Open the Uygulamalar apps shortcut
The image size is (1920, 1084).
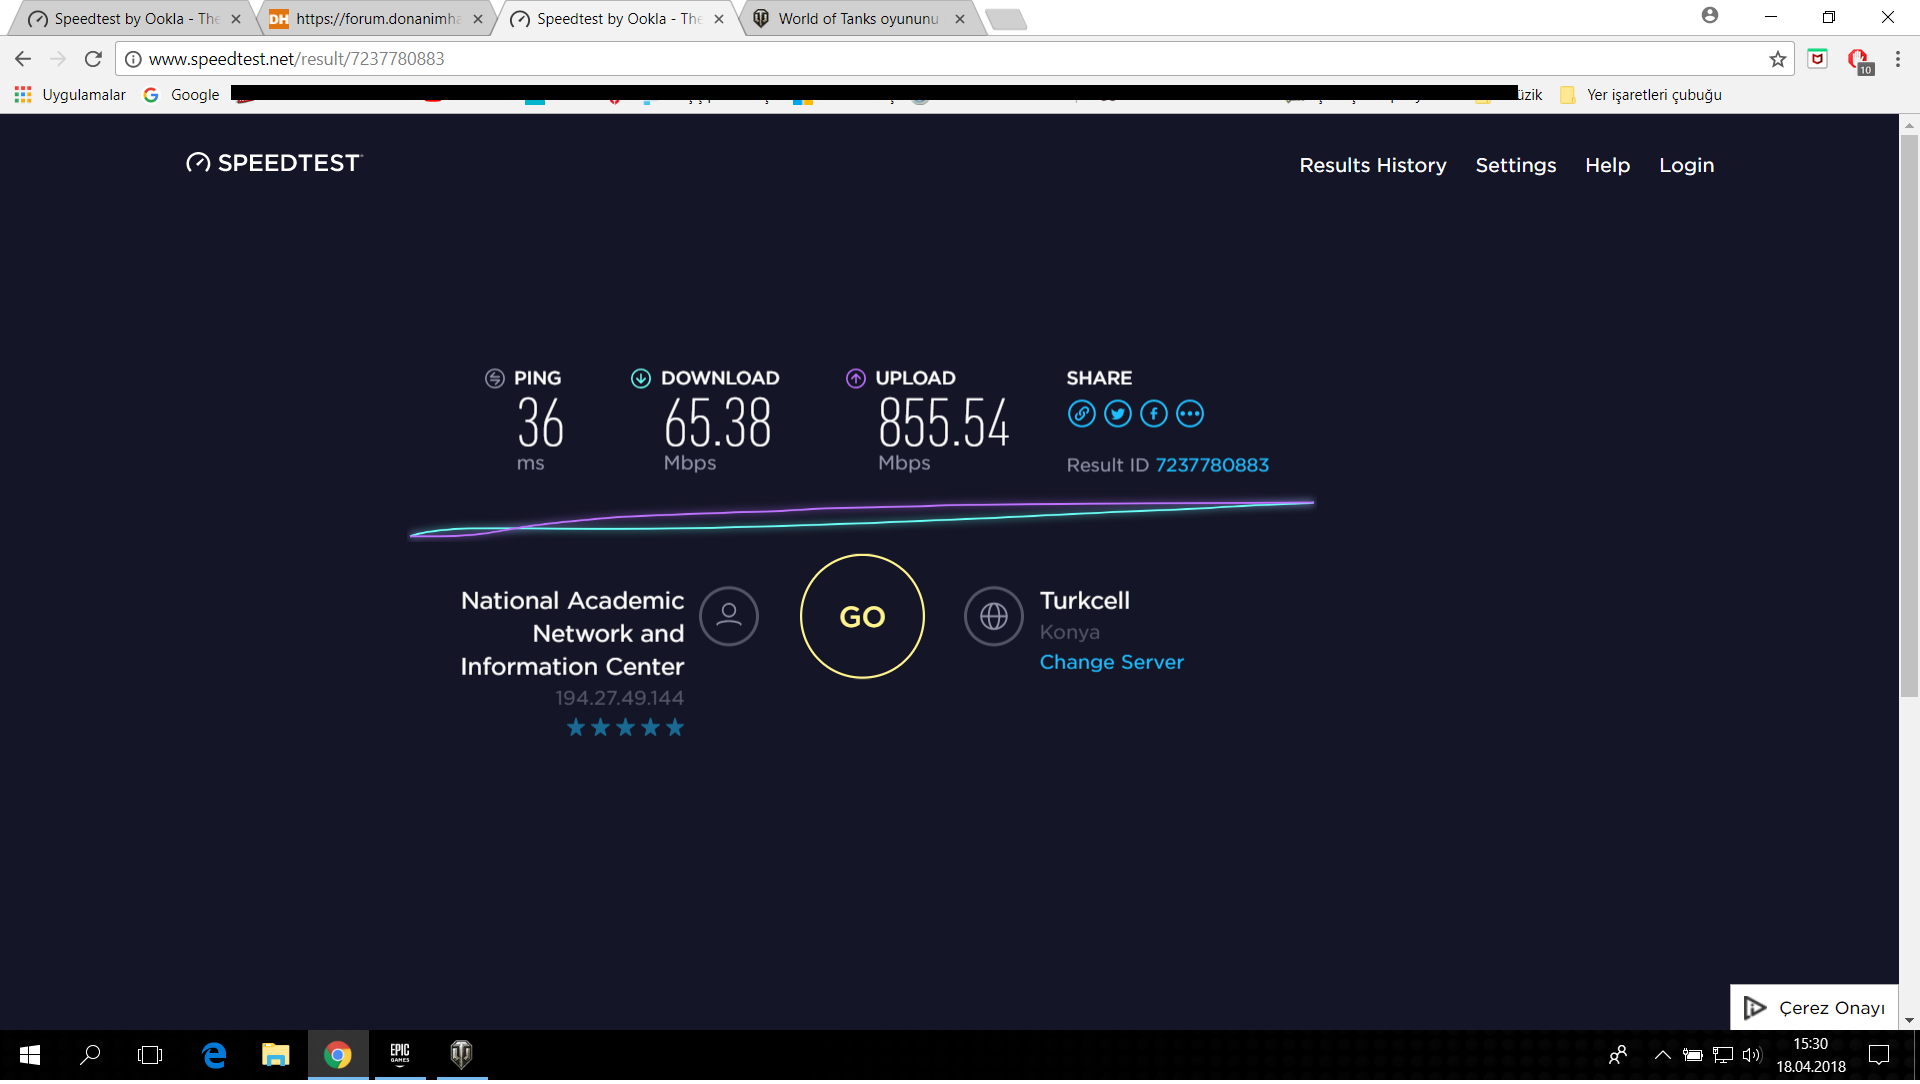coord(70,95)
